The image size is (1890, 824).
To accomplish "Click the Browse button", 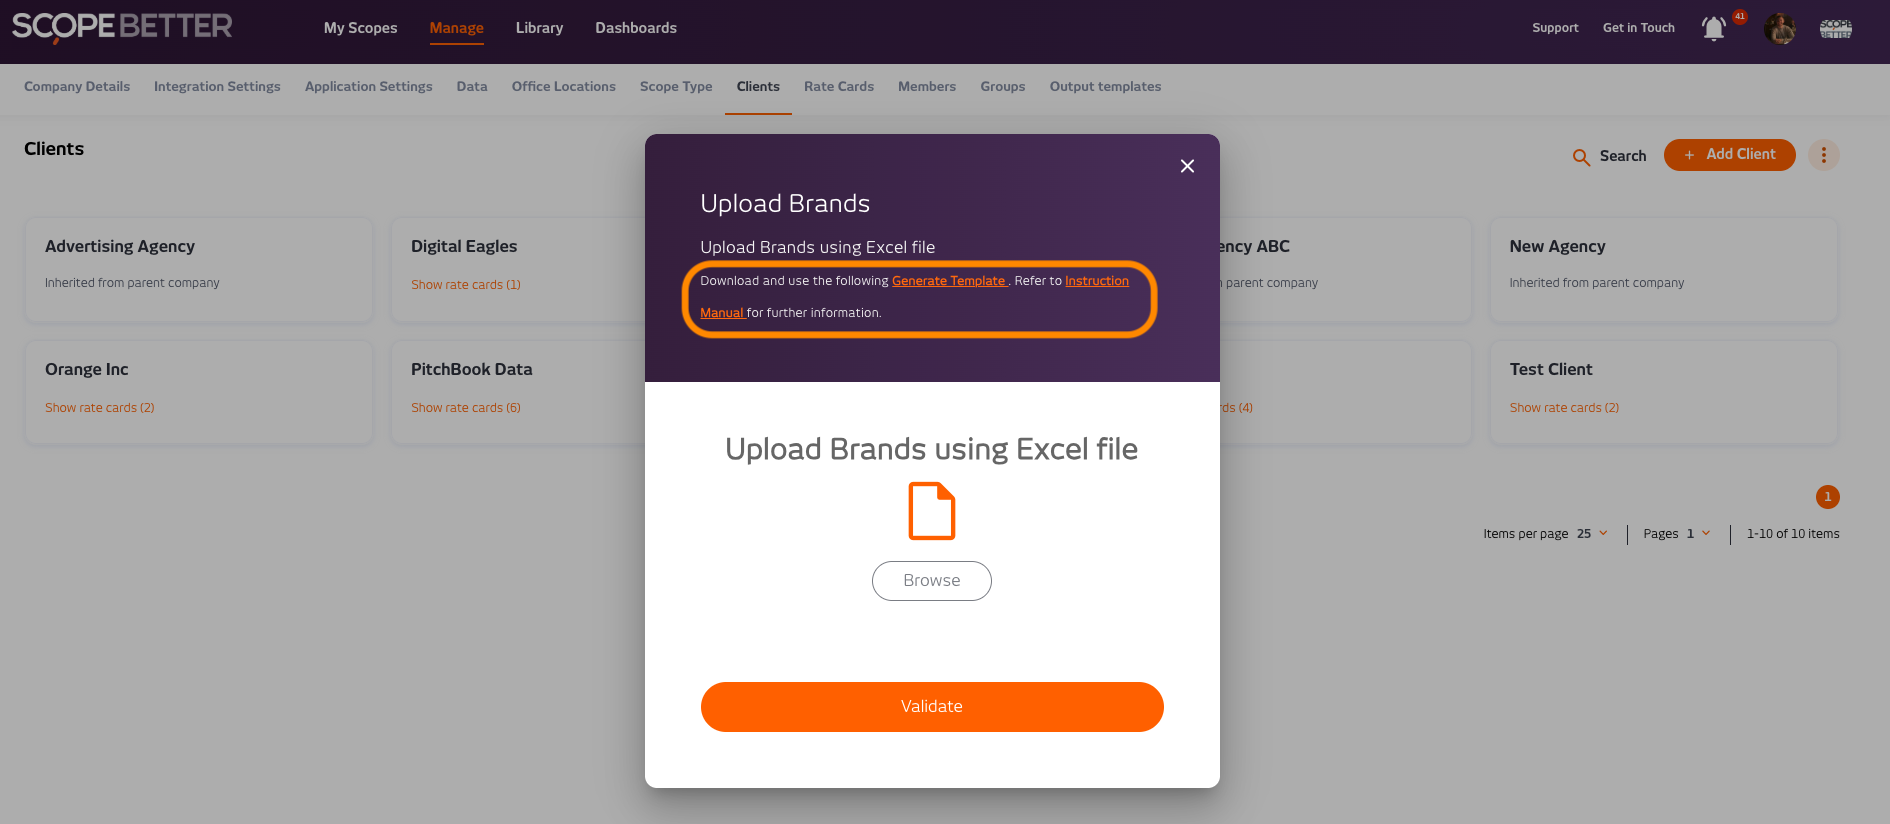I will pos(931,581).
